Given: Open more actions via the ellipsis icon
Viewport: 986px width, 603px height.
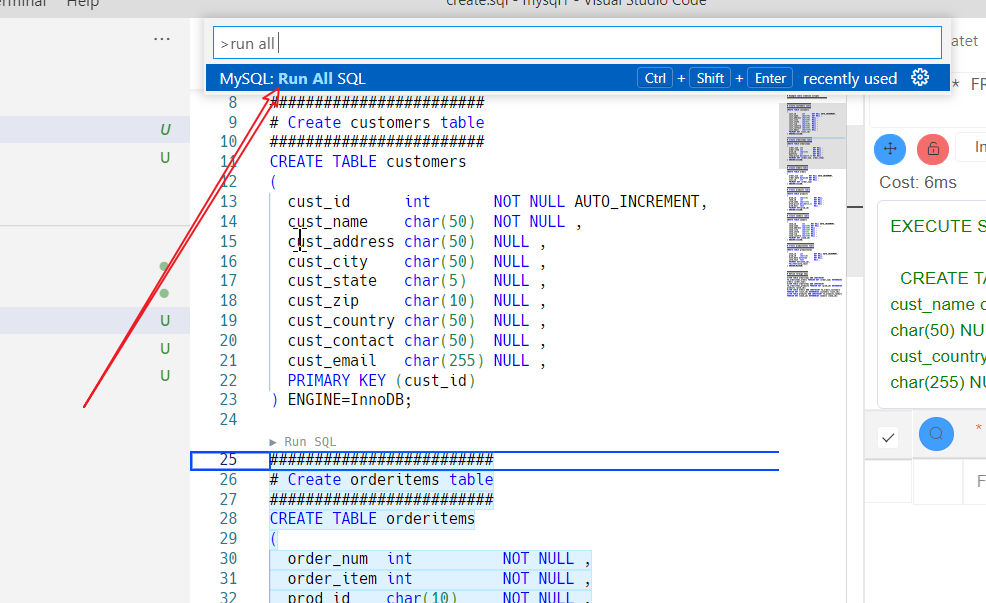Looking at the screenshot, I should click(162, 38).
